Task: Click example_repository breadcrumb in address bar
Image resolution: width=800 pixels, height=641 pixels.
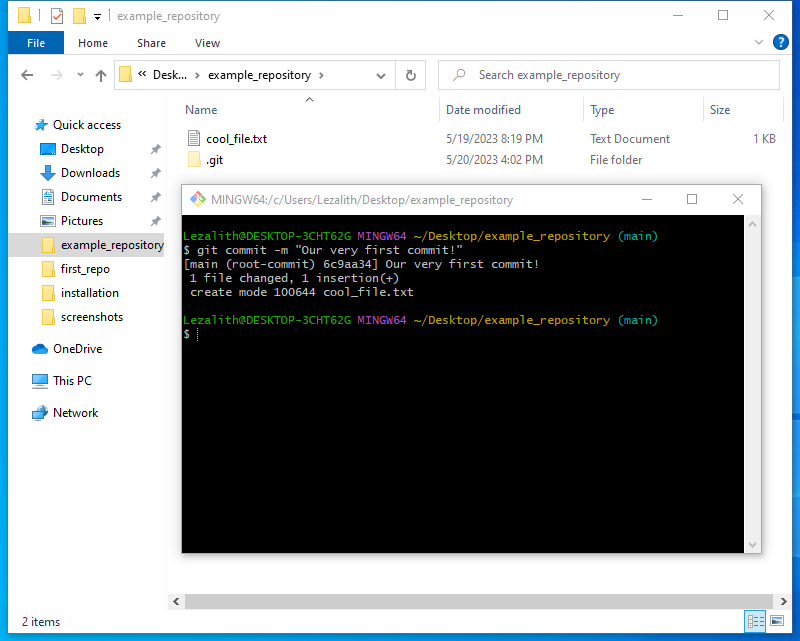Action: click(259, 75)
